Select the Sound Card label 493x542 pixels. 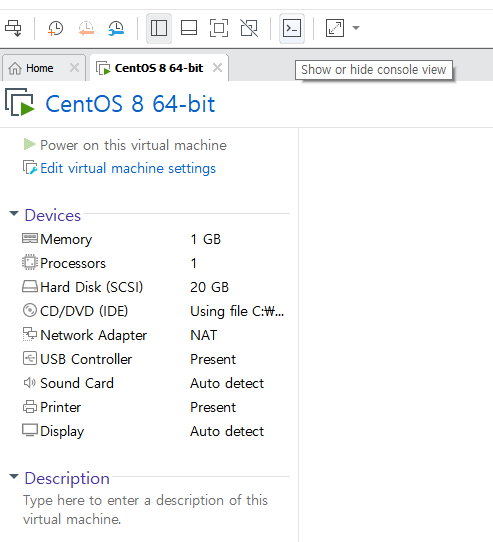tap(77, 383)
